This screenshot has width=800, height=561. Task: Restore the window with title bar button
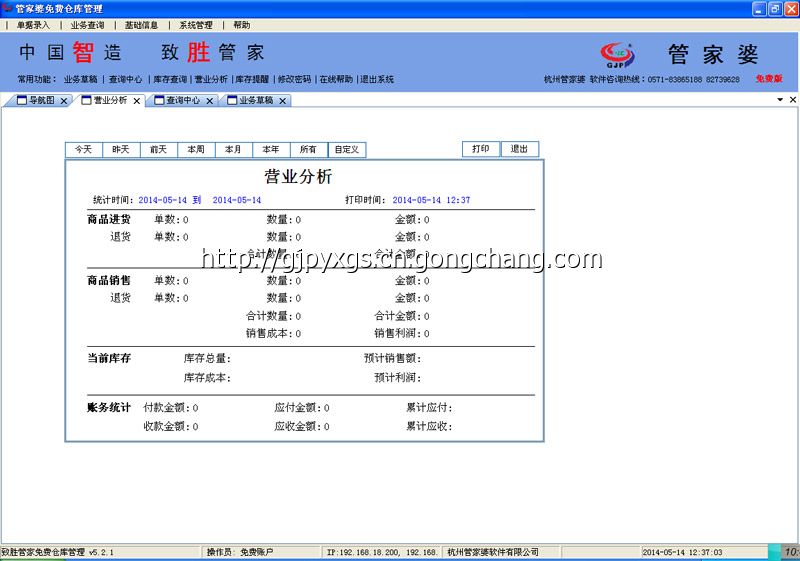click(775, 9)
